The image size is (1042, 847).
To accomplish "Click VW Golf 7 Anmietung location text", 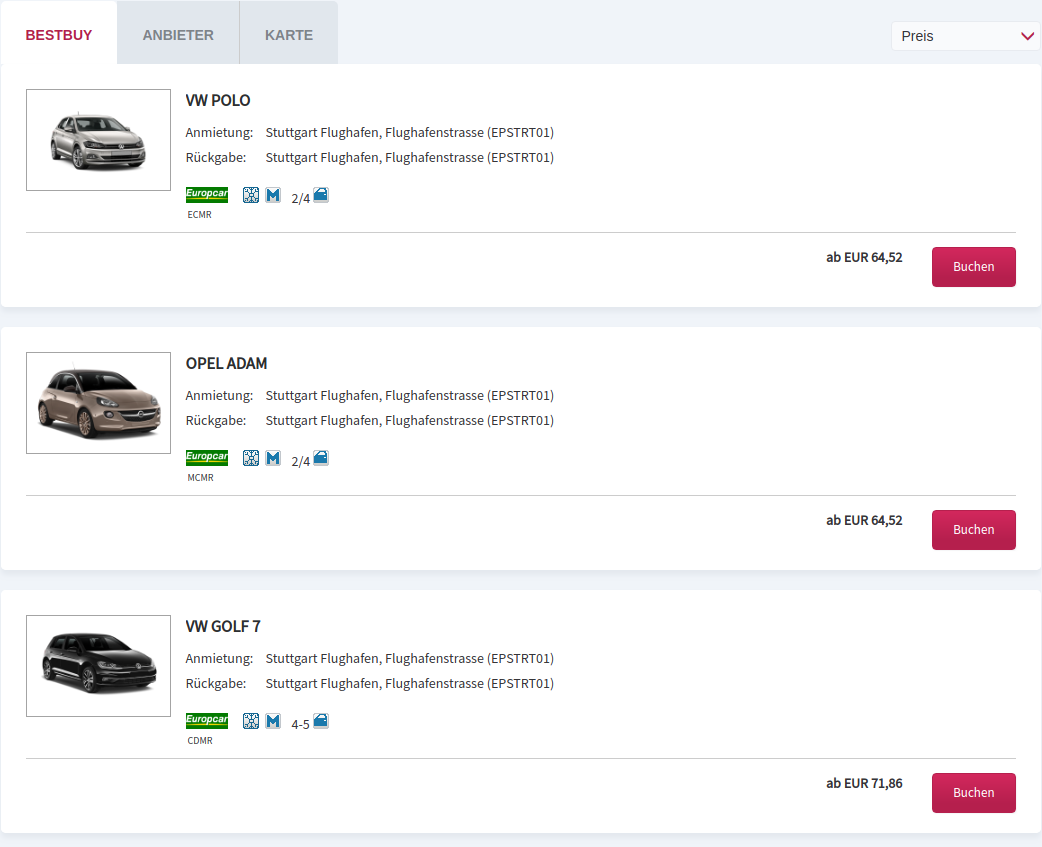I will [409, 659].
